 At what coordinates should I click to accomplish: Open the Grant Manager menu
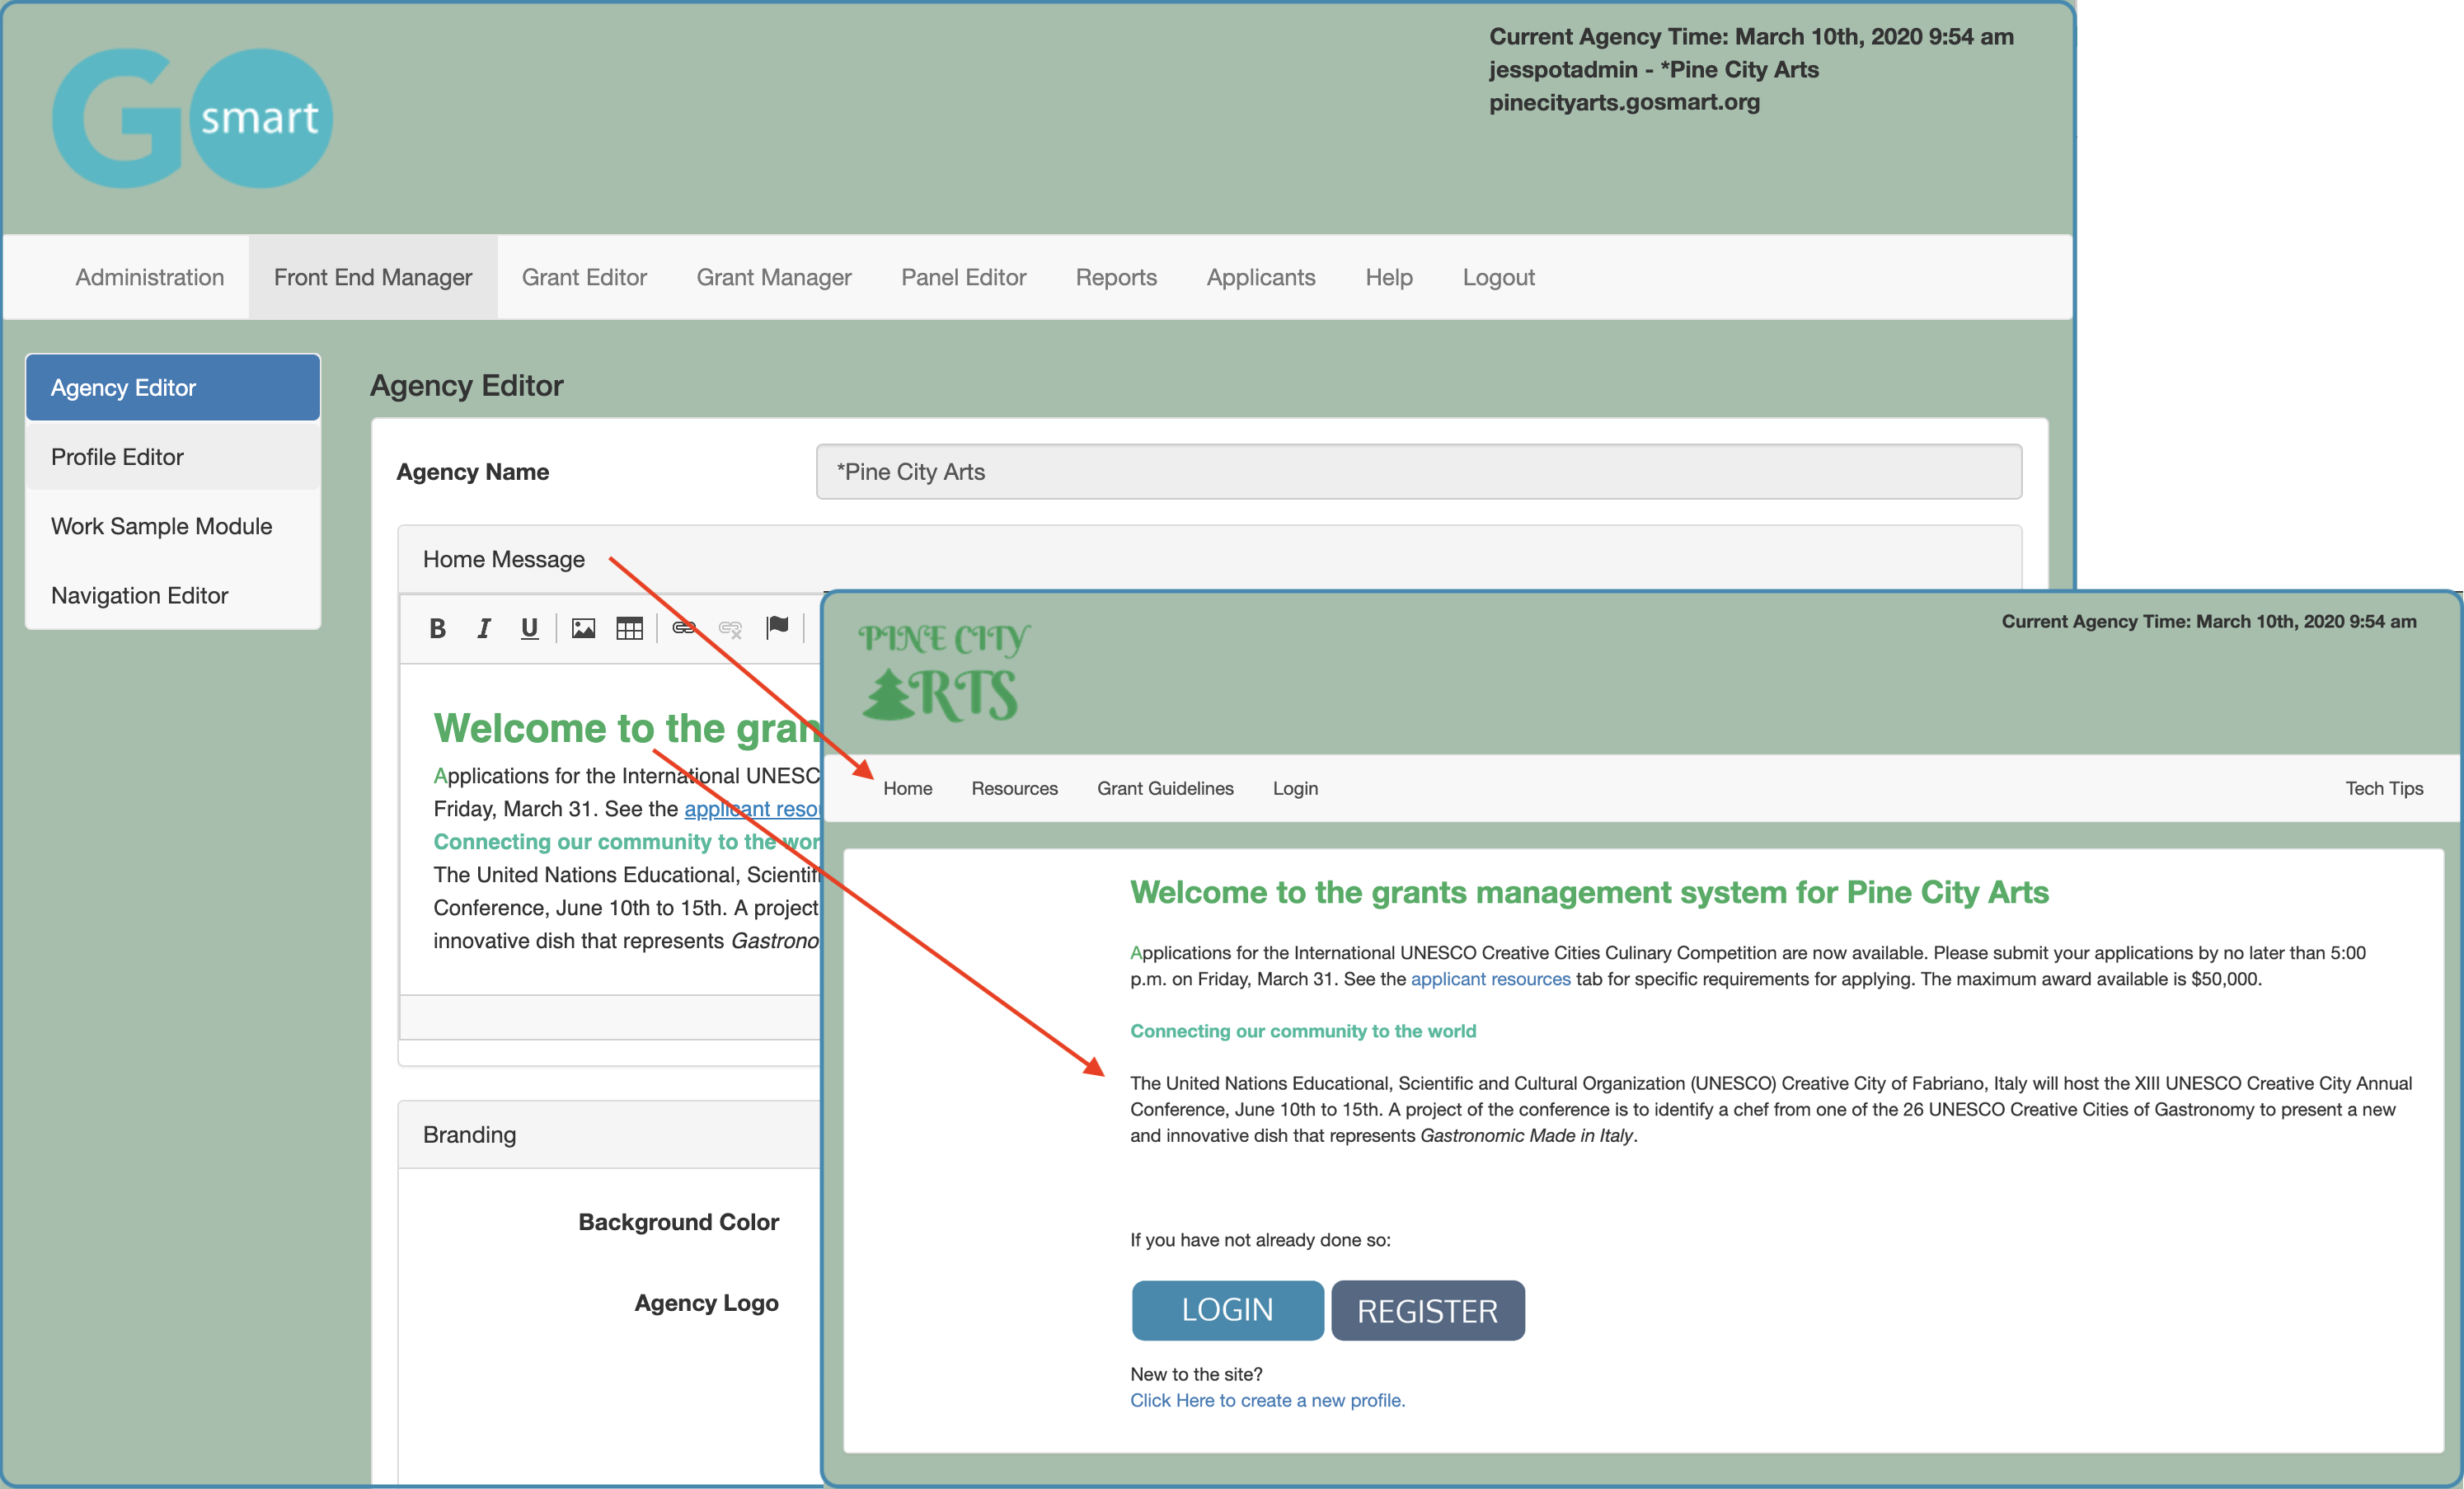point(774,277)
